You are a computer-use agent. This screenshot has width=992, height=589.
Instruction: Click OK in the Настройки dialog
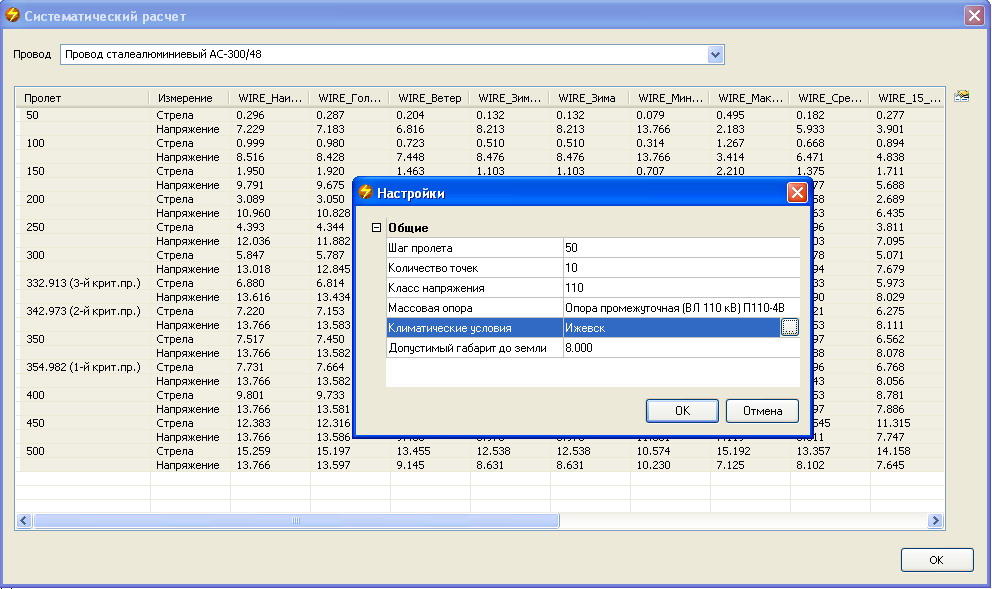(x=682, y=411)
